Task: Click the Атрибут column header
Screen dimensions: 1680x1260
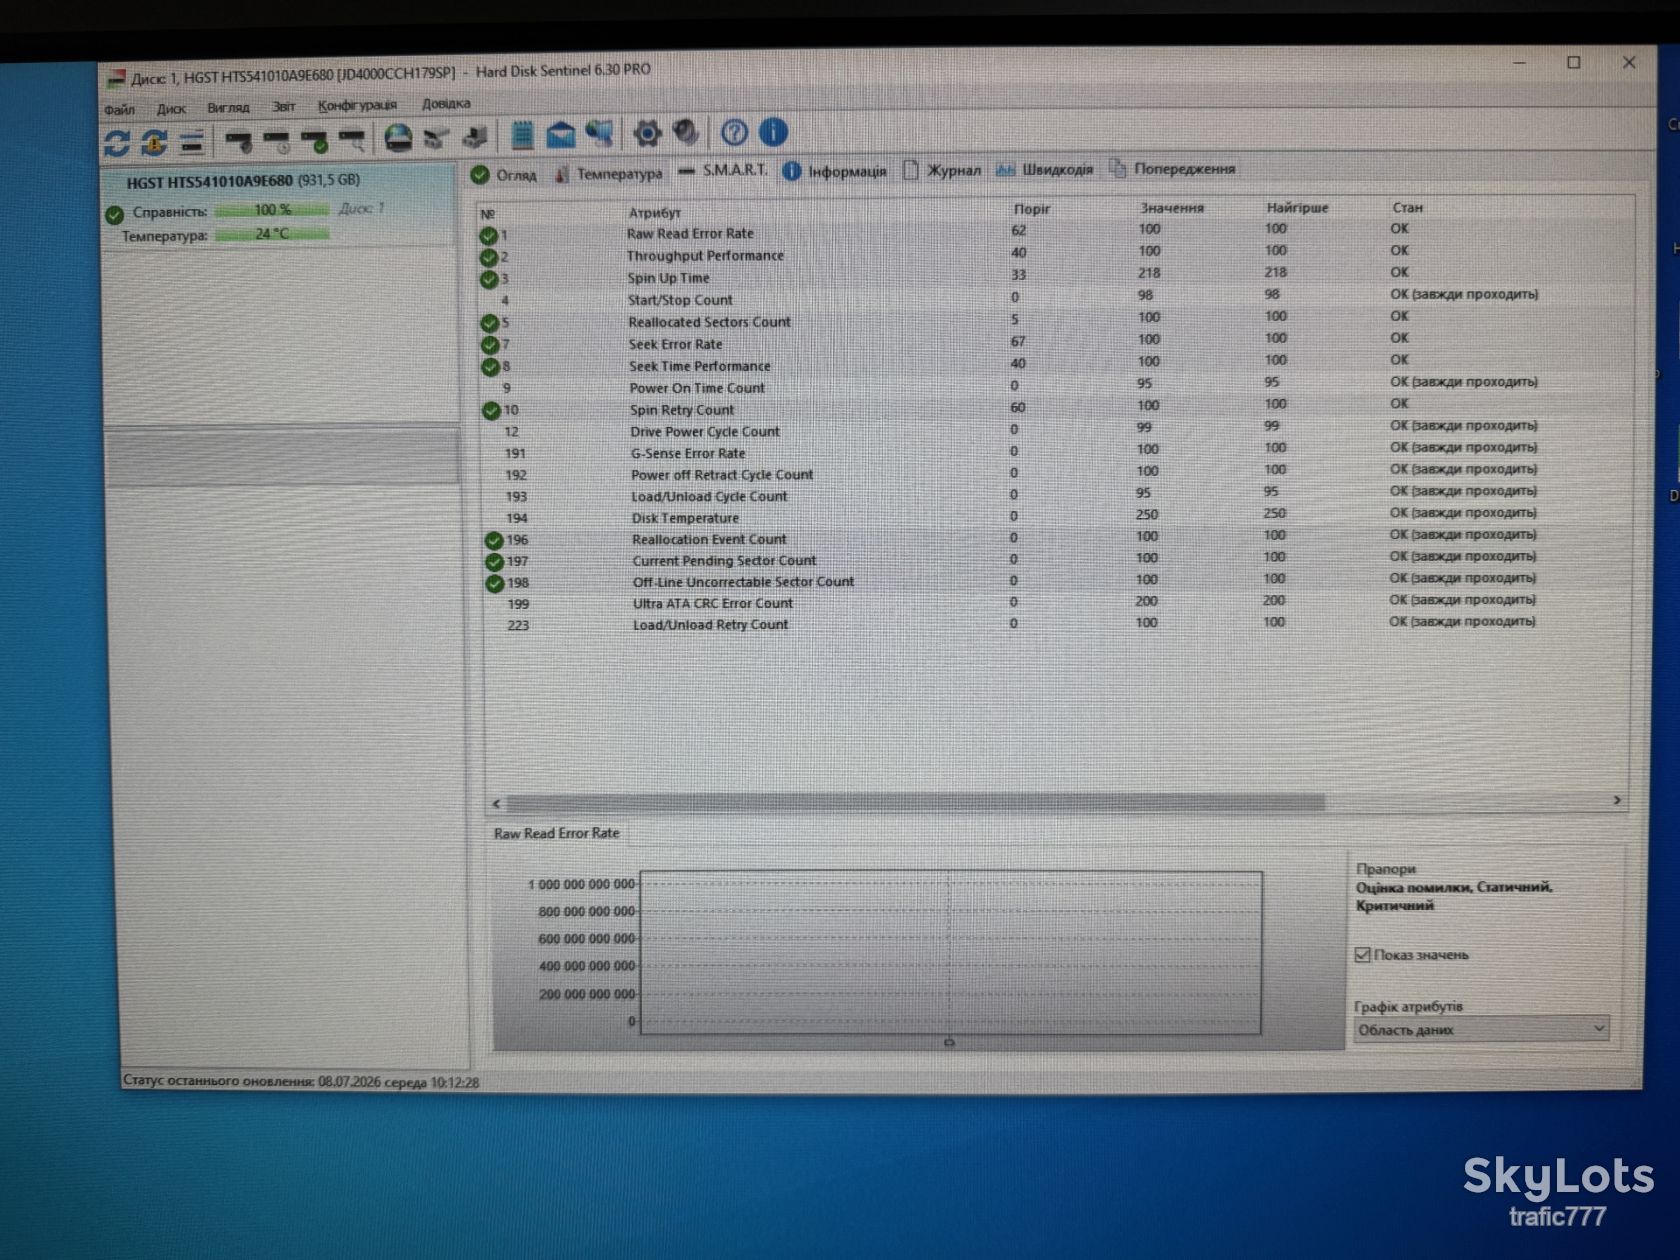Action: (x=655, y=212)
